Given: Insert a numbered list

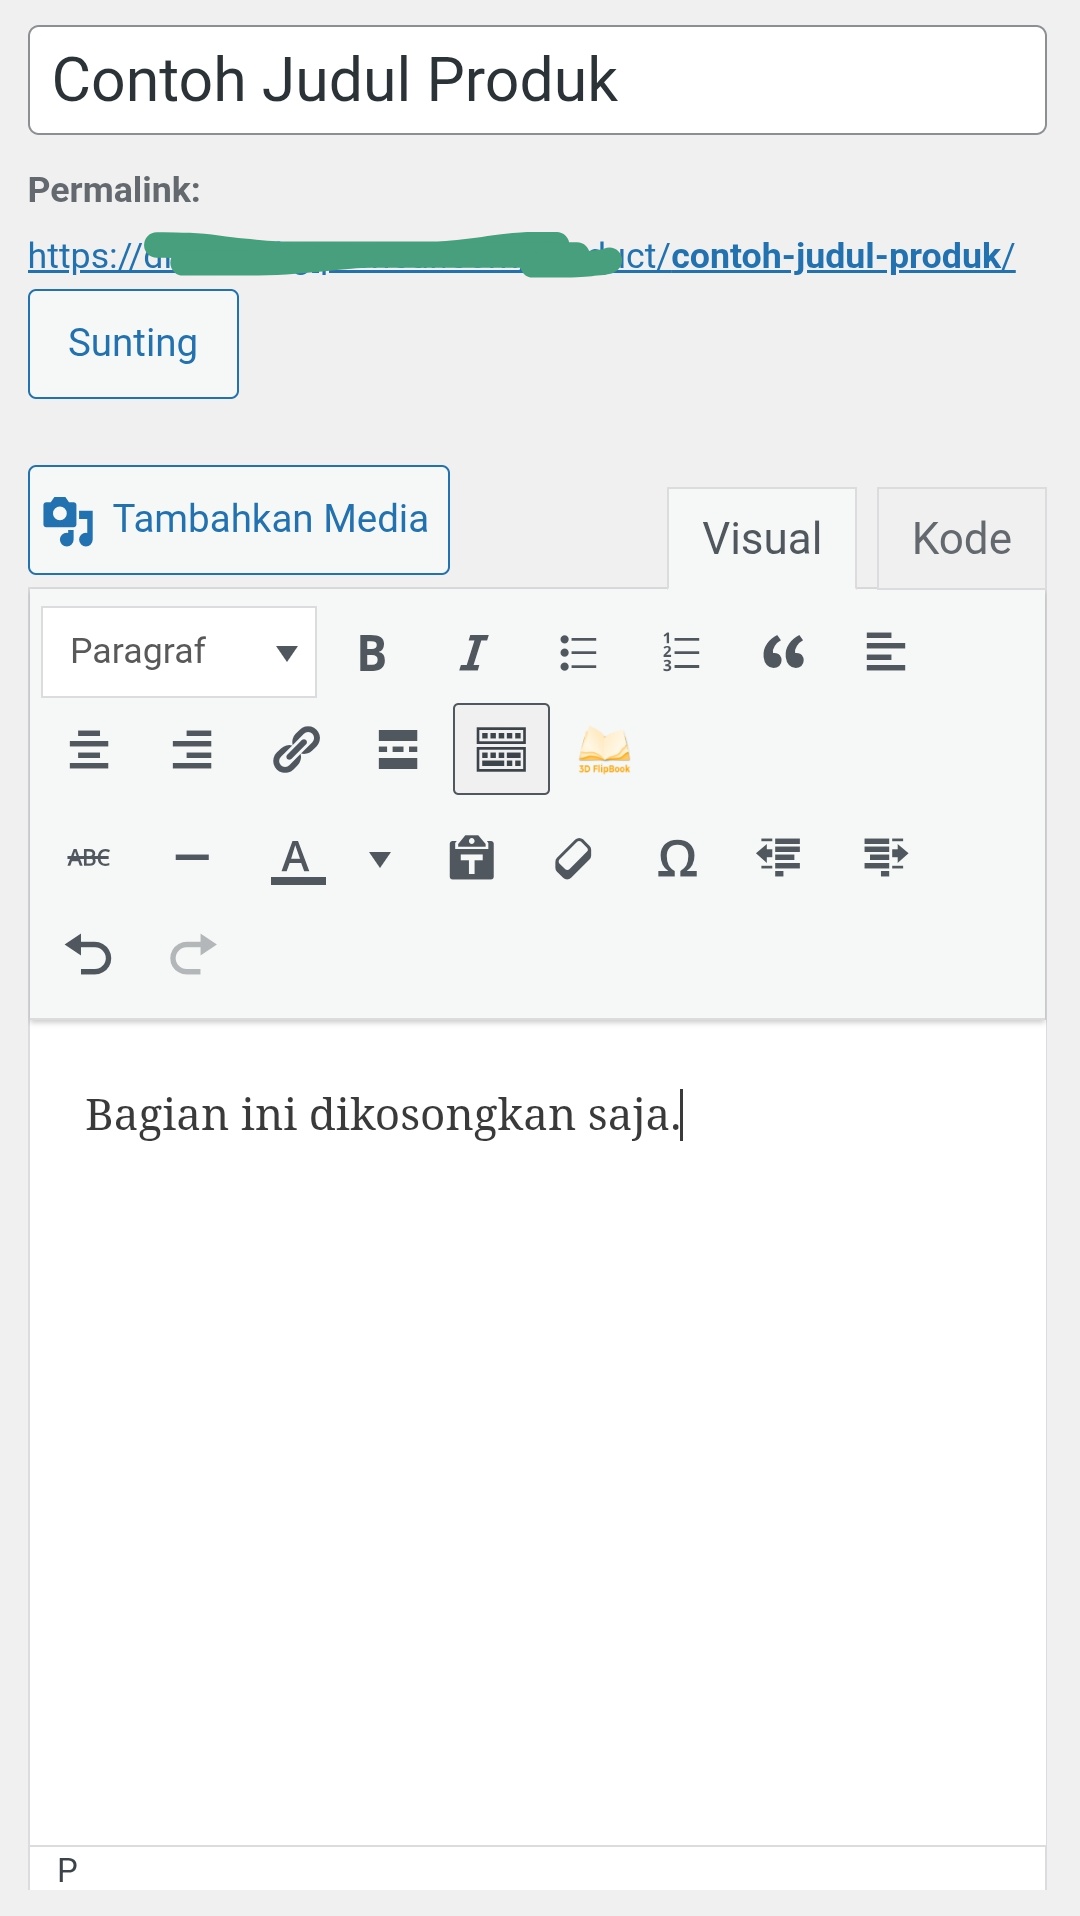Looking at the screenshot, I should (681, 653).
